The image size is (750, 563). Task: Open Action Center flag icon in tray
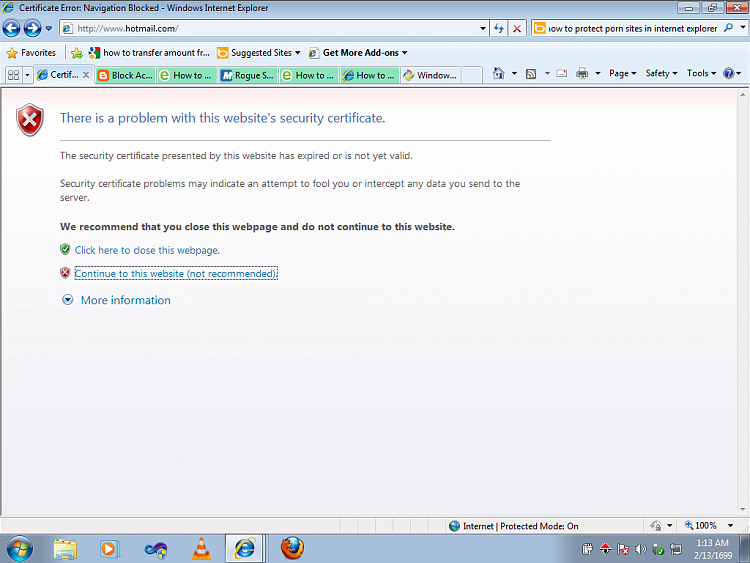coord(623,549)
